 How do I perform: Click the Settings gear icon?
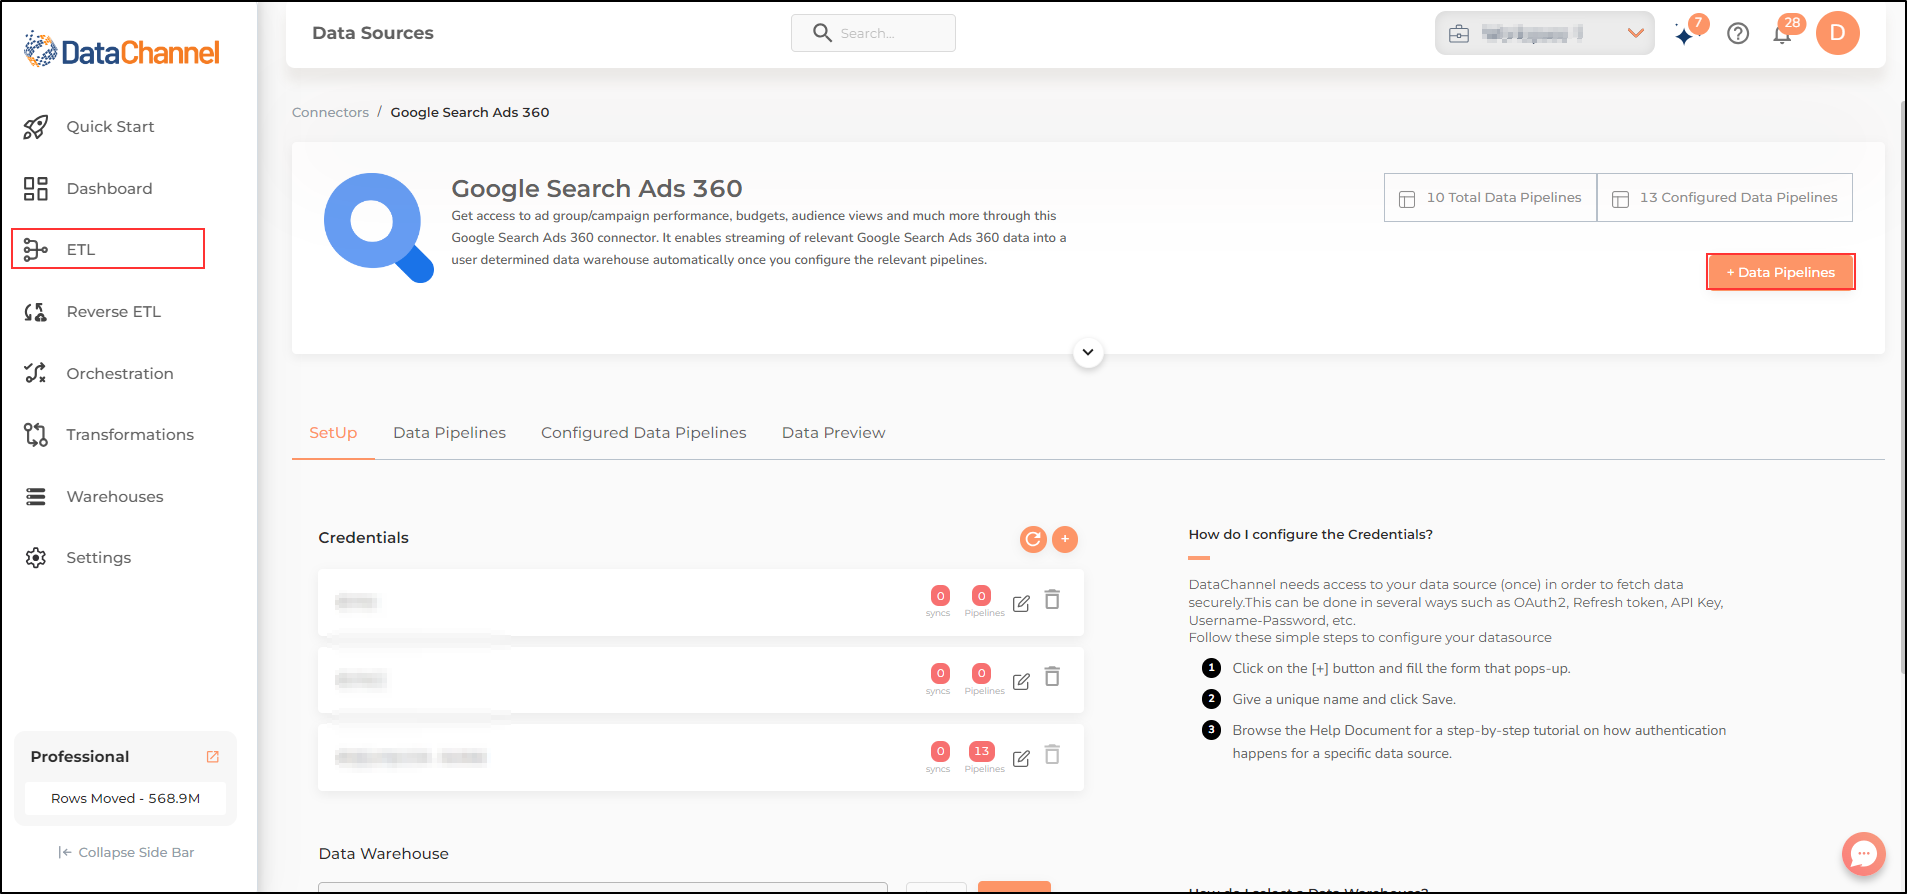click(x=36, y=558)
